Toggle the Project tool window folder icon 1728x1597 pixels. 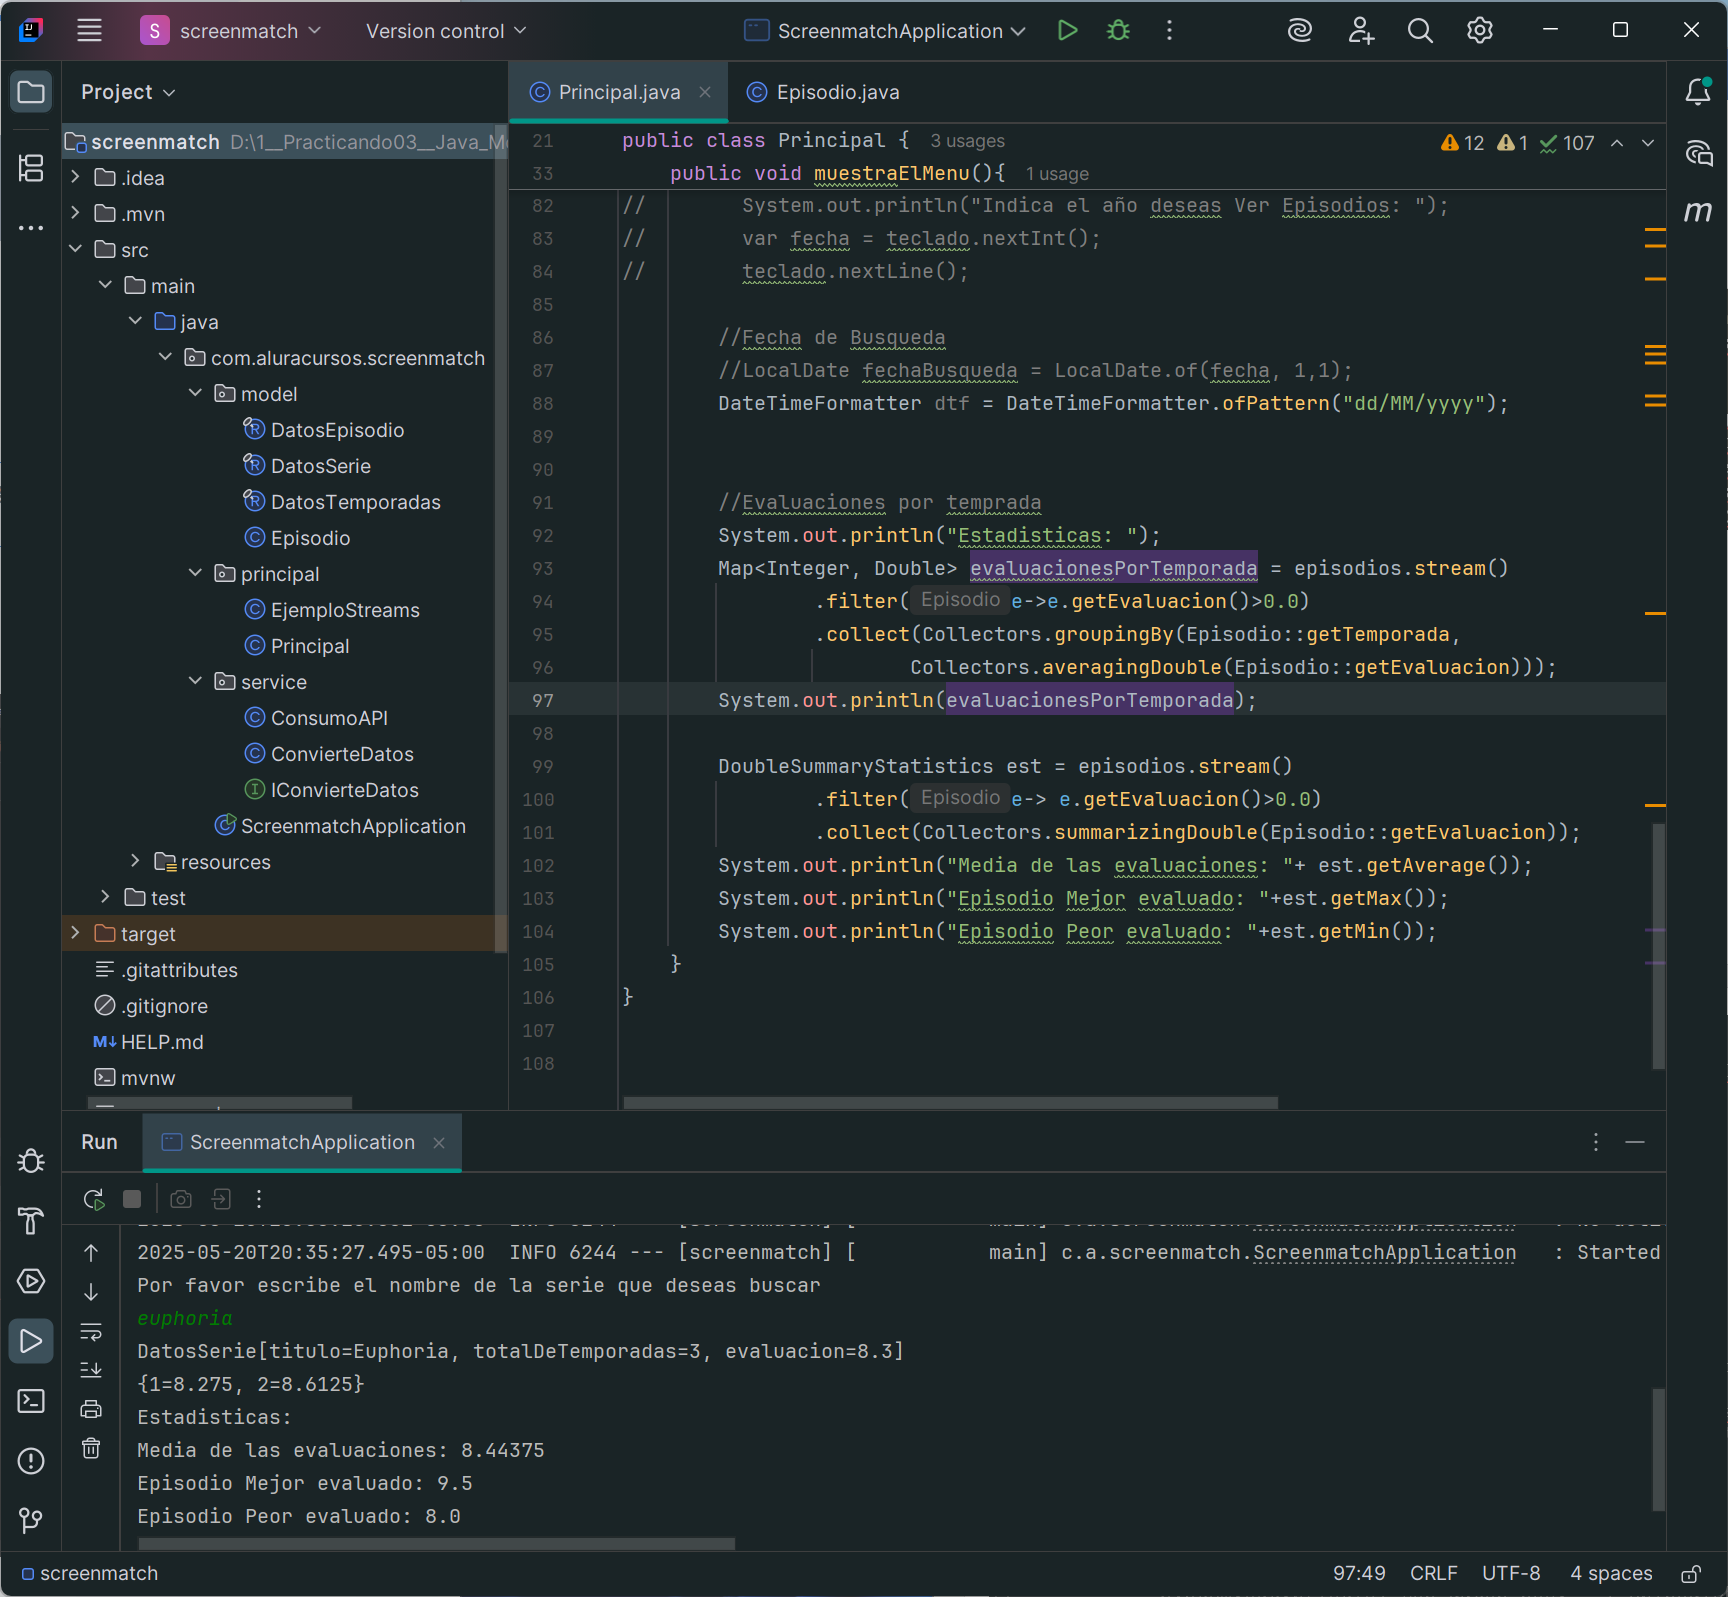(x=31, y=92)
